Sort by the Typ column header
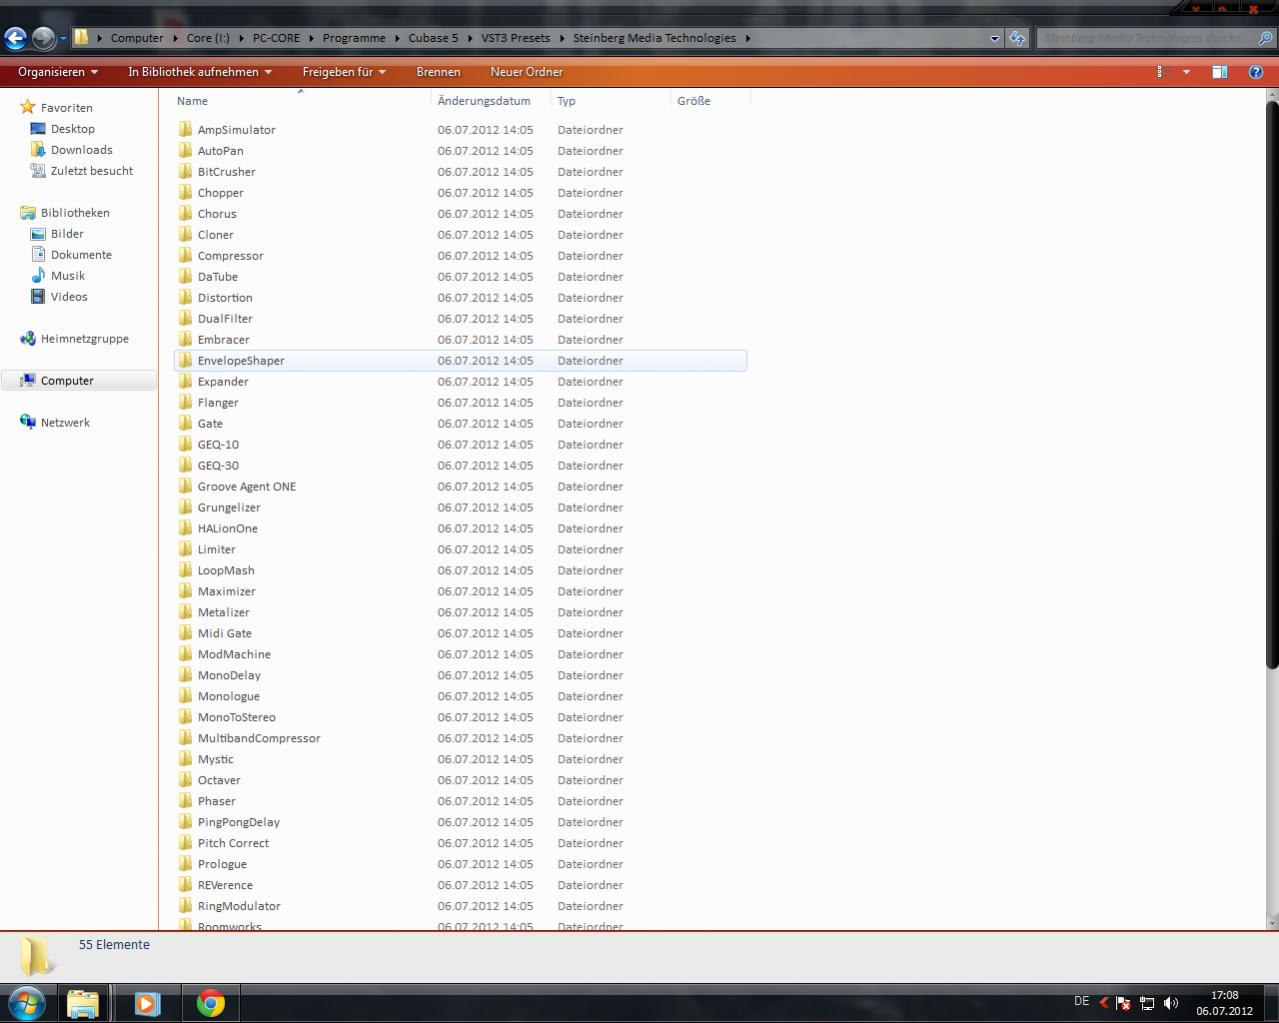The image size is (1279, 1023). tap(611, 101)
